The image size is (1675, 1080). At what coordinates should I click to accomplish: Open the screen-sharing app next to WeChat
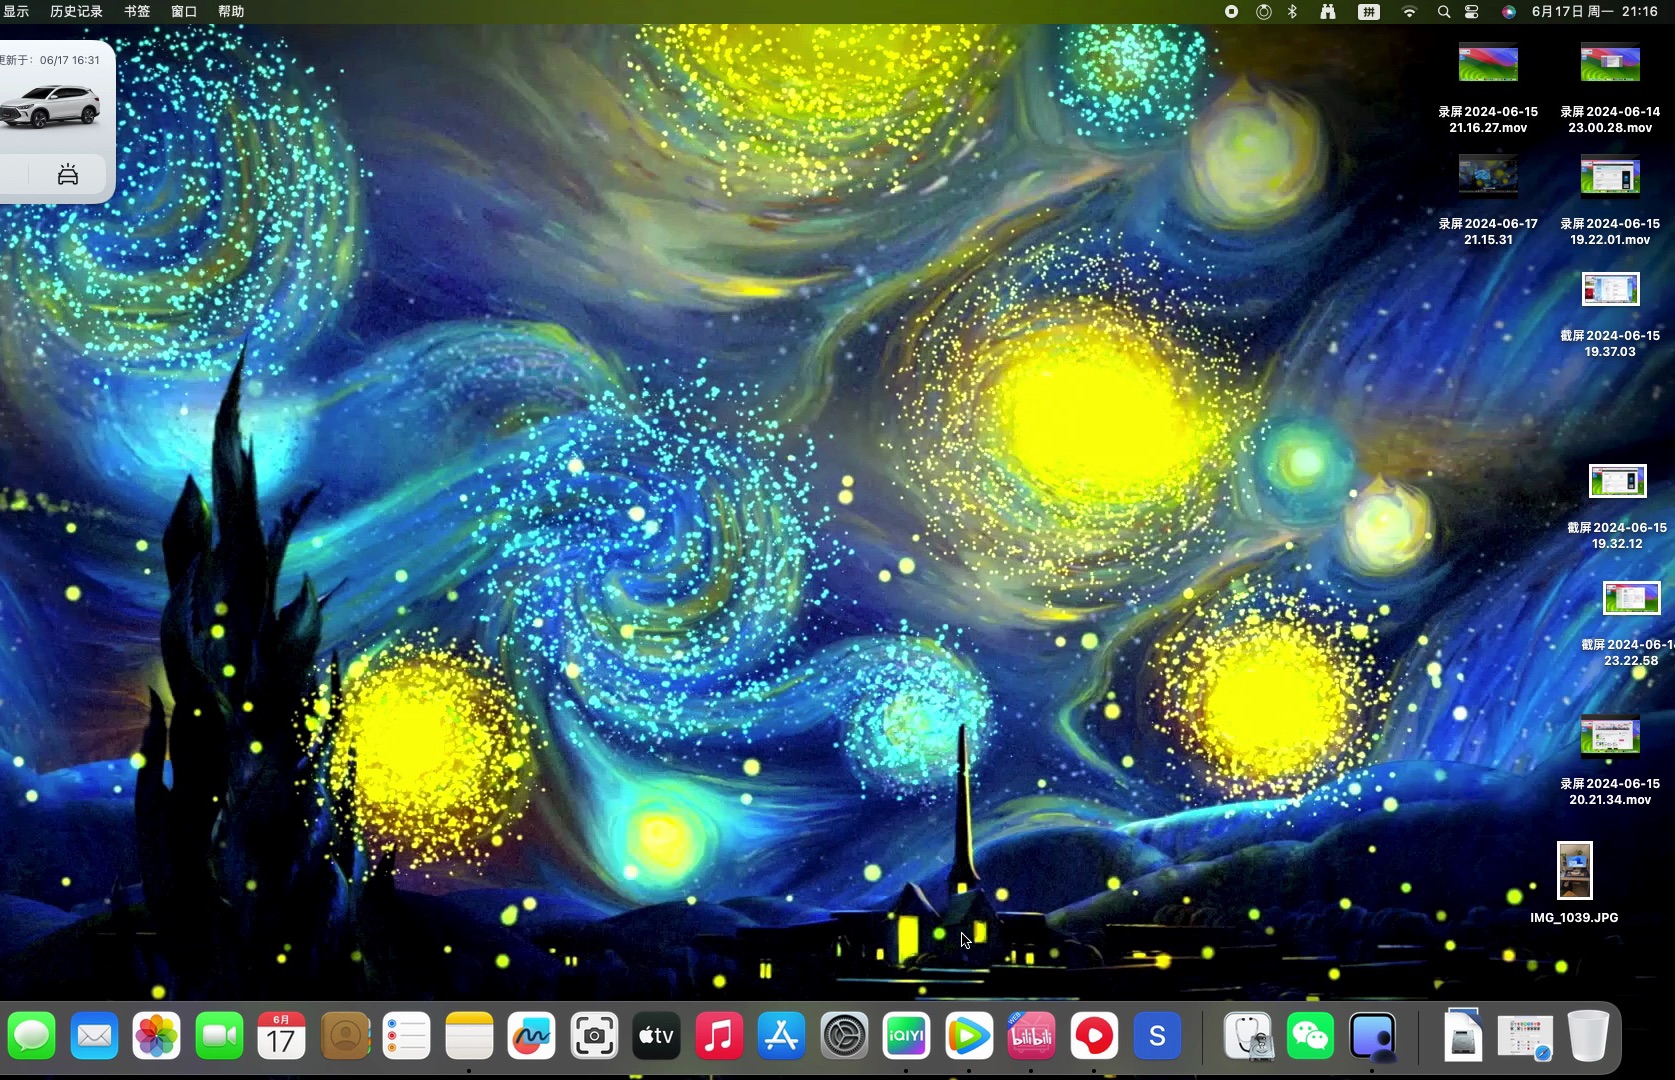tap(1372, 1036)
